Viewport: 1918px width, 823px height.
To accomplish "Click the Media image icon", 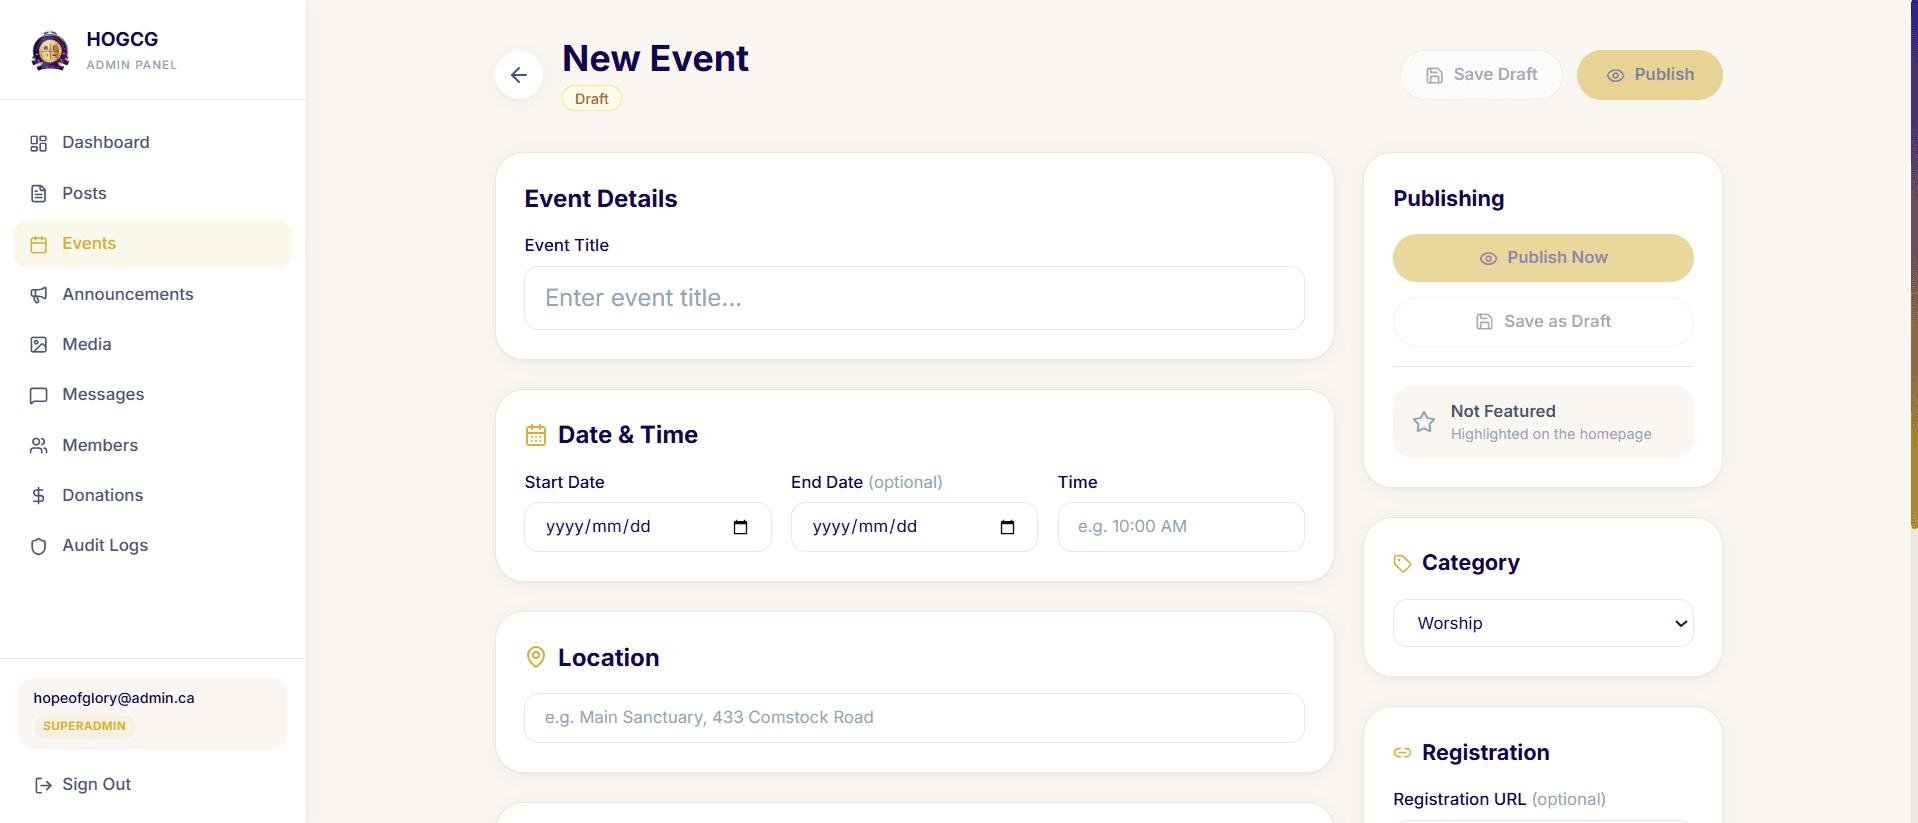I will click(39, 344).
